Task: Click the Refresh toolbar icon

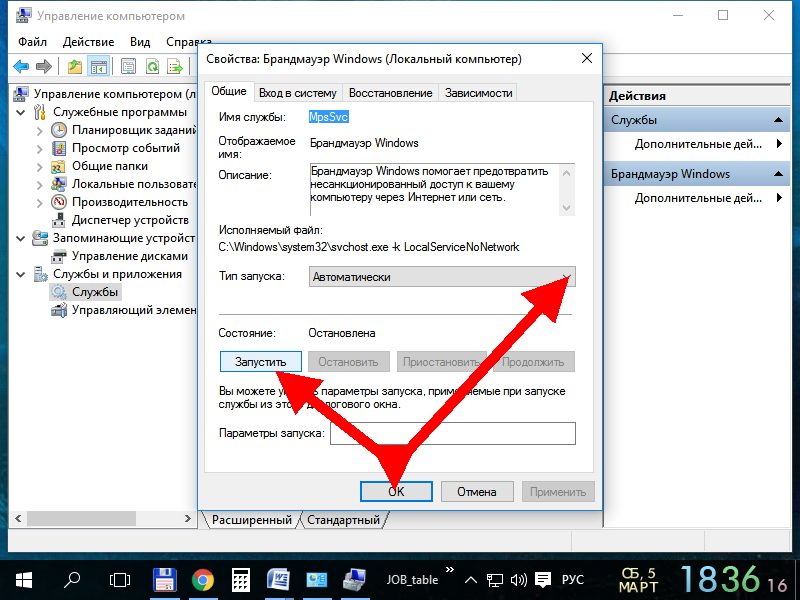Action: [152, 67]
